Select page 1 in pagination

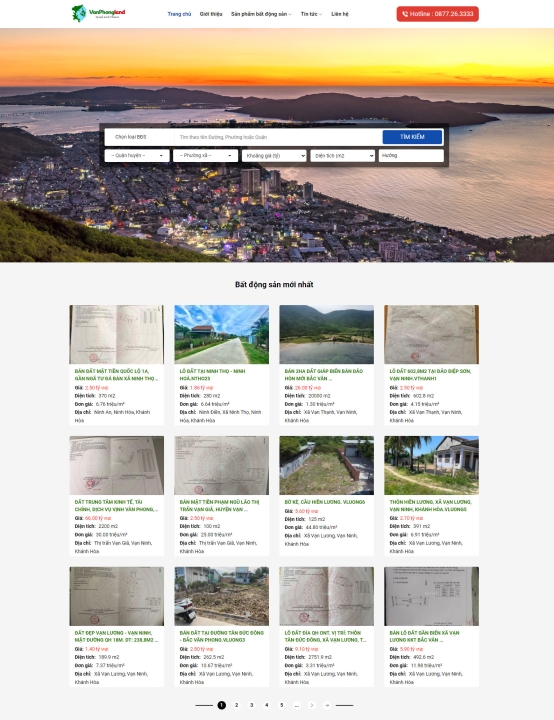tap(221, 705)
